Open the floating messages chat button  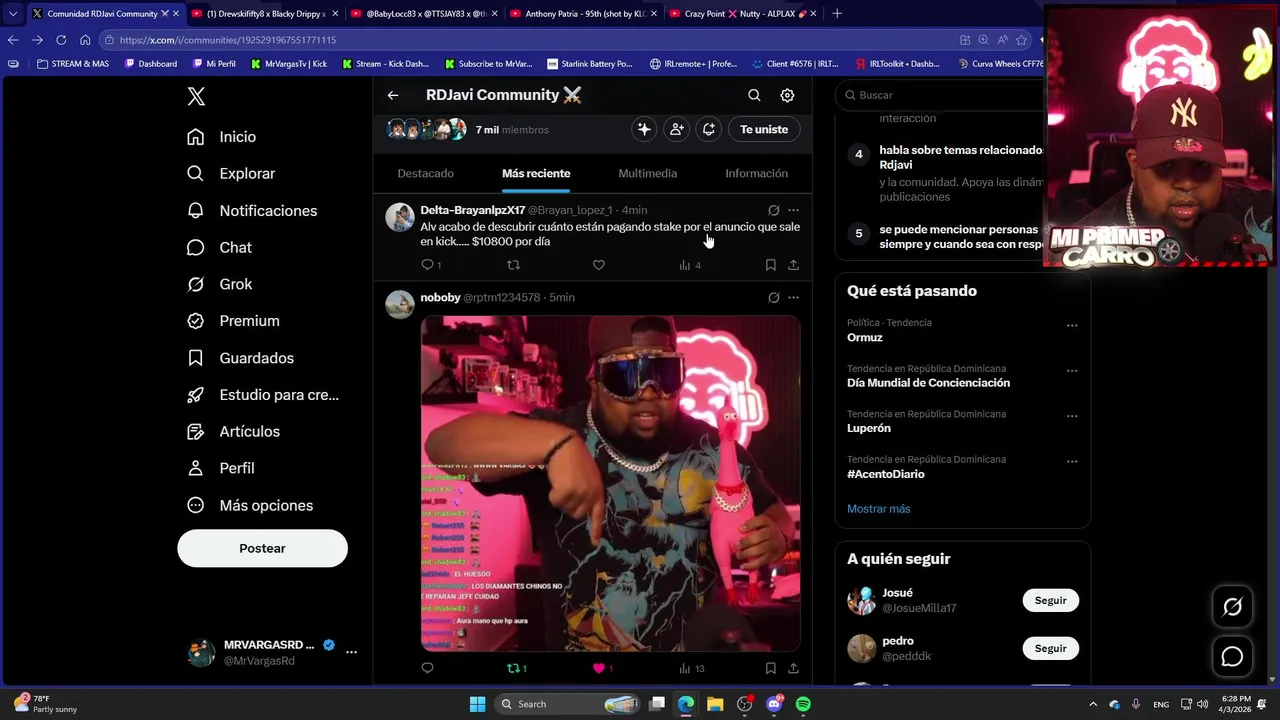point(1232,657)
